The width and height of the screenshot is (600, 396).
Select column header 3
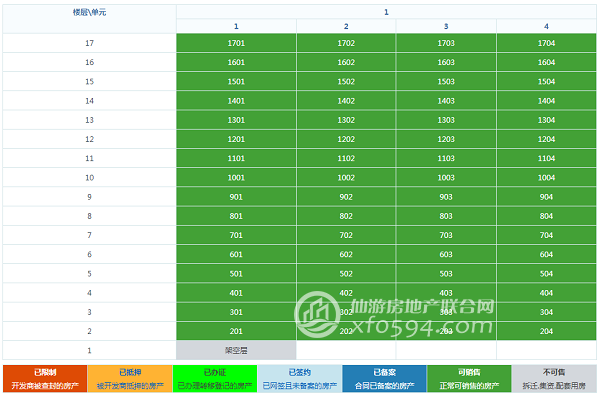tap(446, 26)
